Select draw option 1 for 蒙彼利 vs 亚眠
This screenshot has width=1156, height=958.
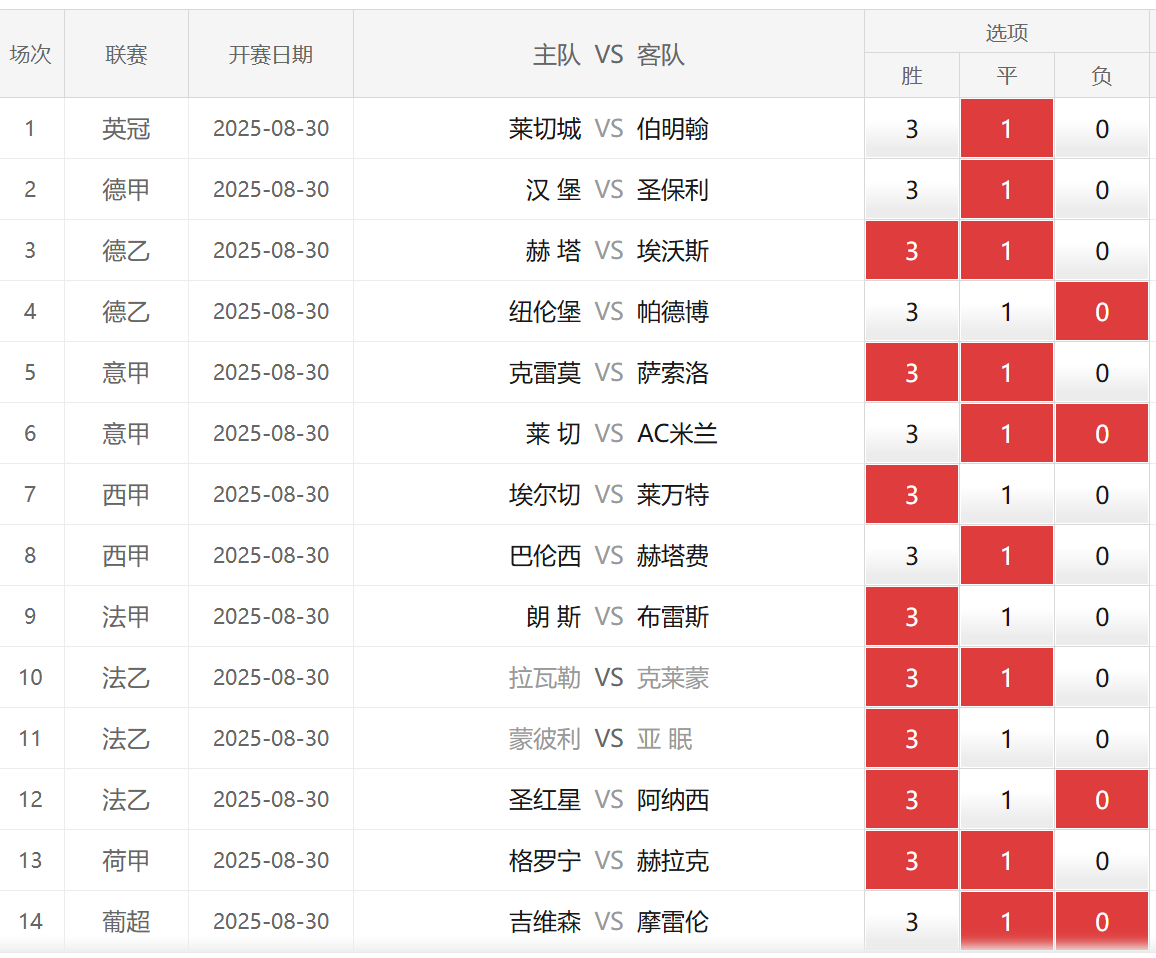(1007, 738)
